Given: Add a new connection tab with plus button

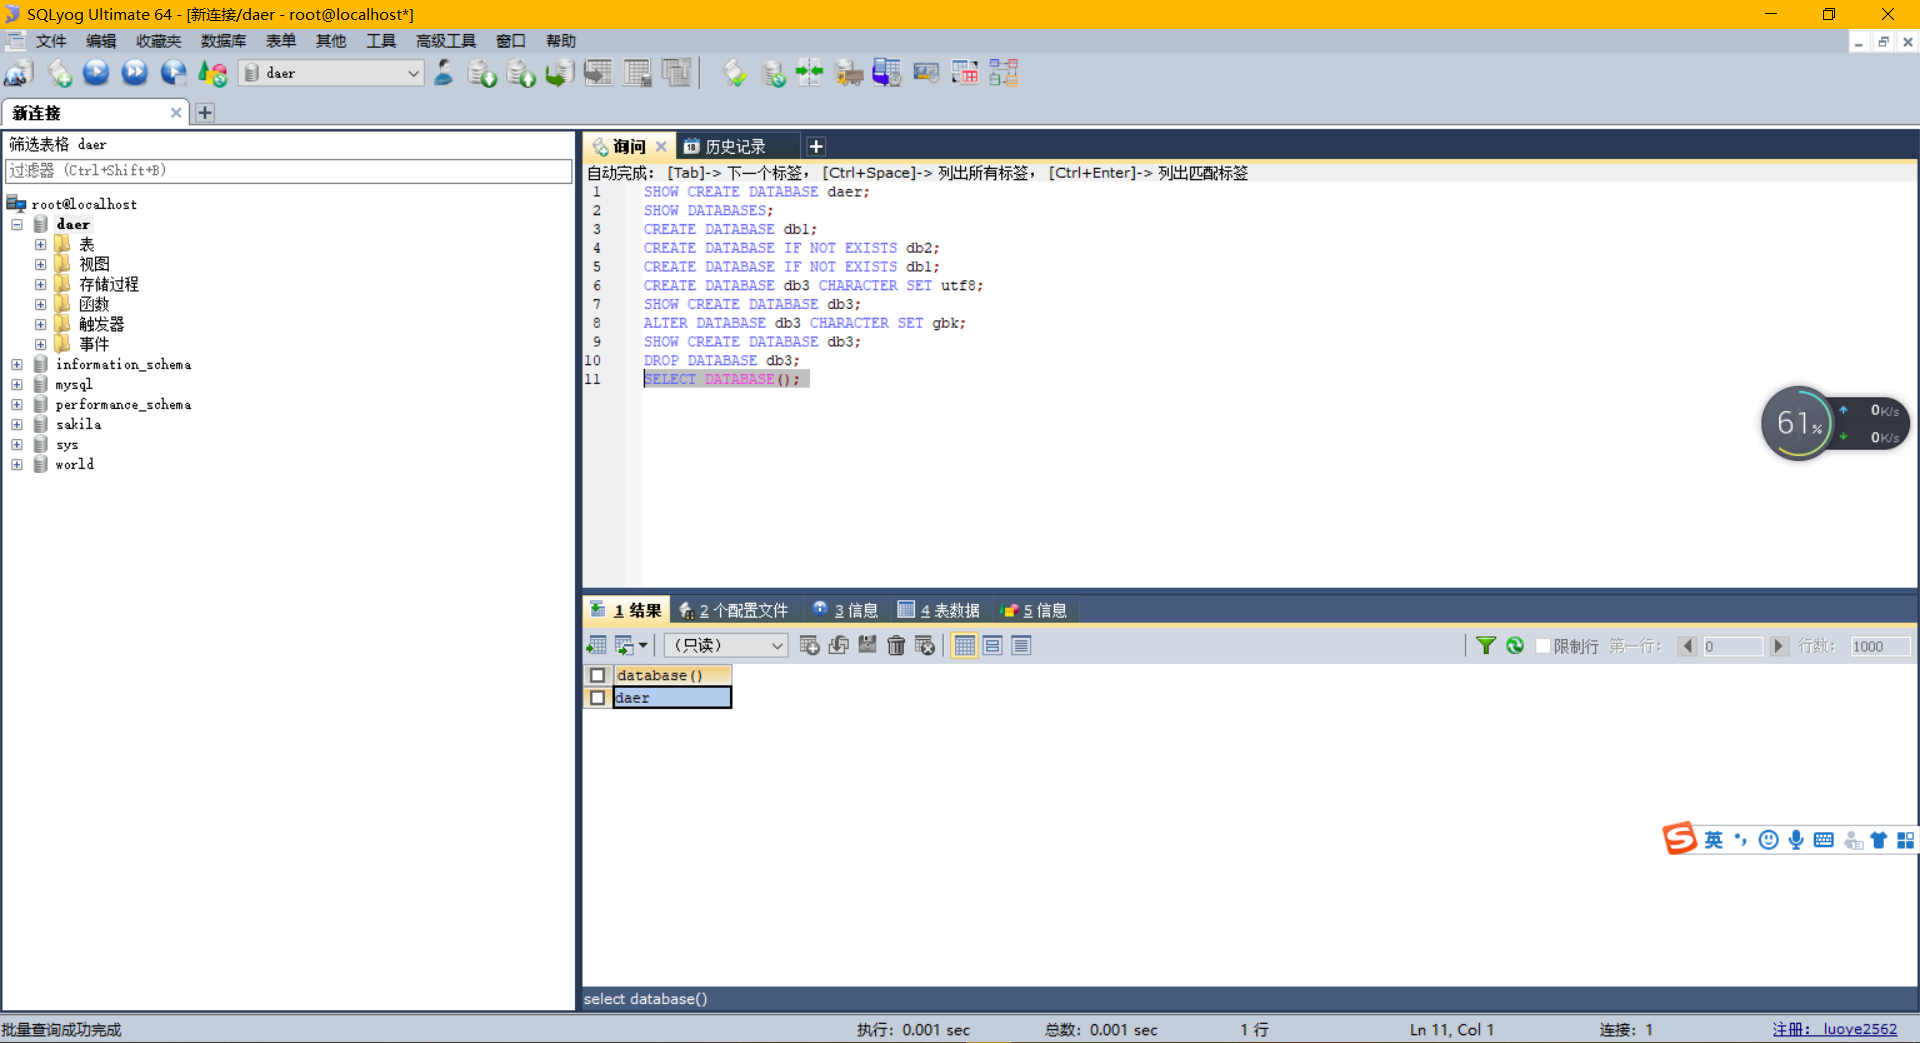Looking at the screenshot, I should (x=205, y=113).
